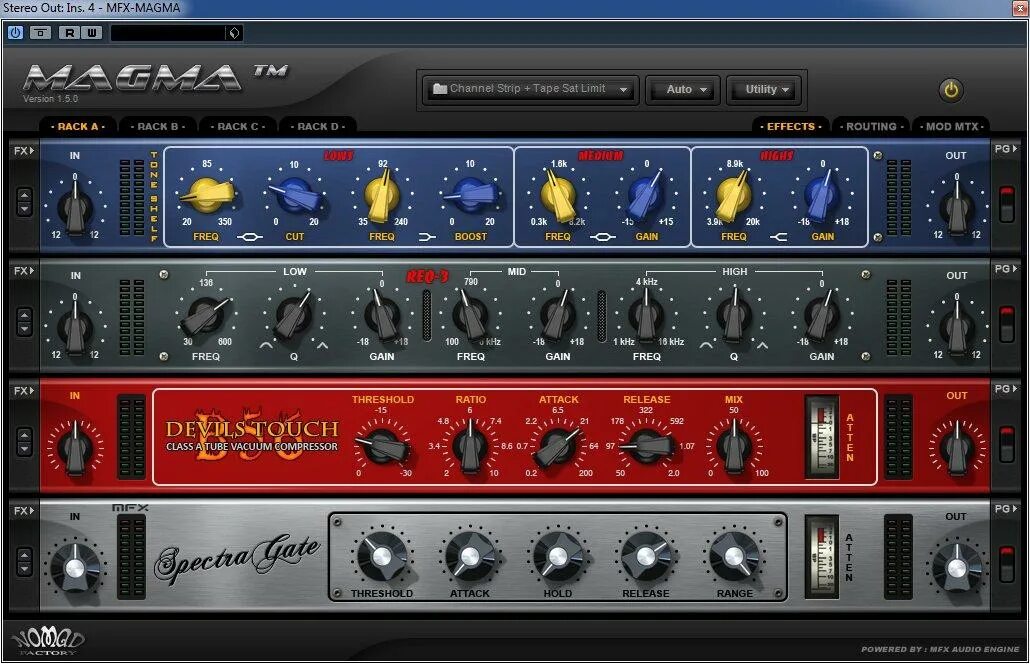1030x664 pixels.
Task: Click Tone Shelf blue CUT knob
Action: [295, 194]
